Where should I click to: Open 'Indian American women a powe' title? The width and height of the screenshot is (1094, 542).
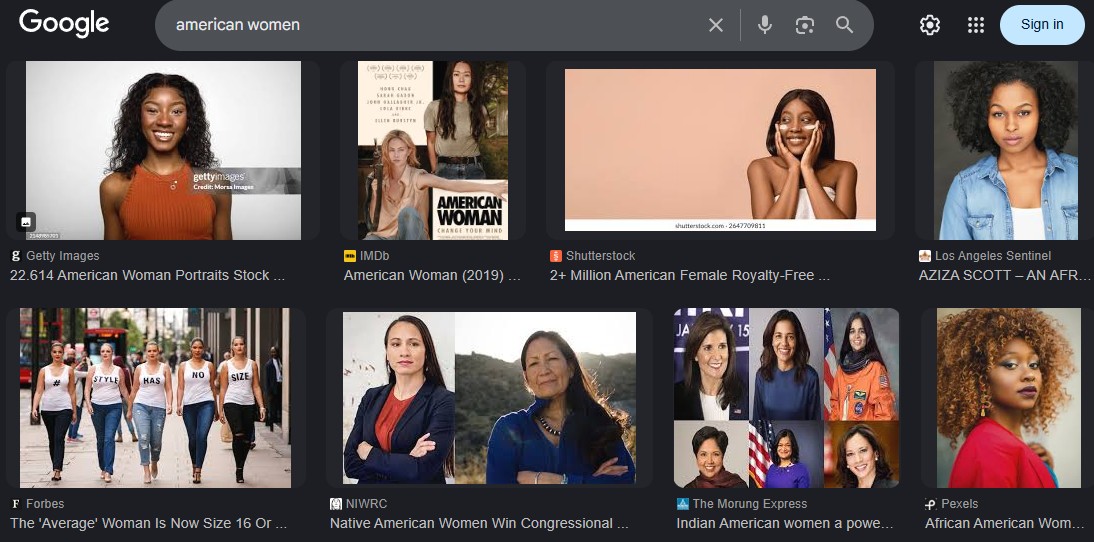pos(785,523)
